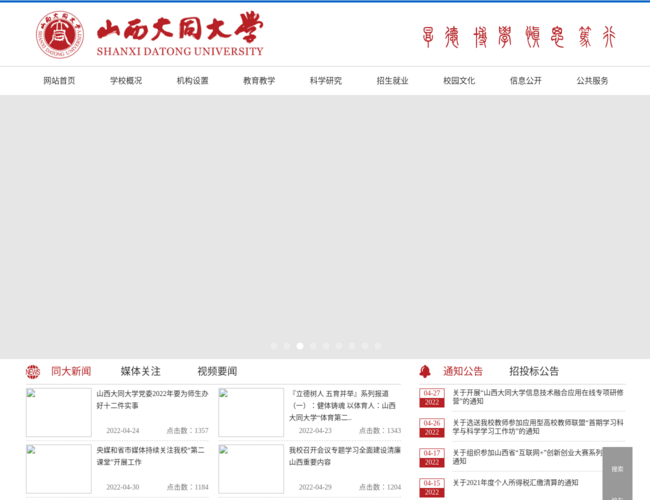Open the 招生就业 menu item
650x500 pixels.
click(x=393, y=81)
